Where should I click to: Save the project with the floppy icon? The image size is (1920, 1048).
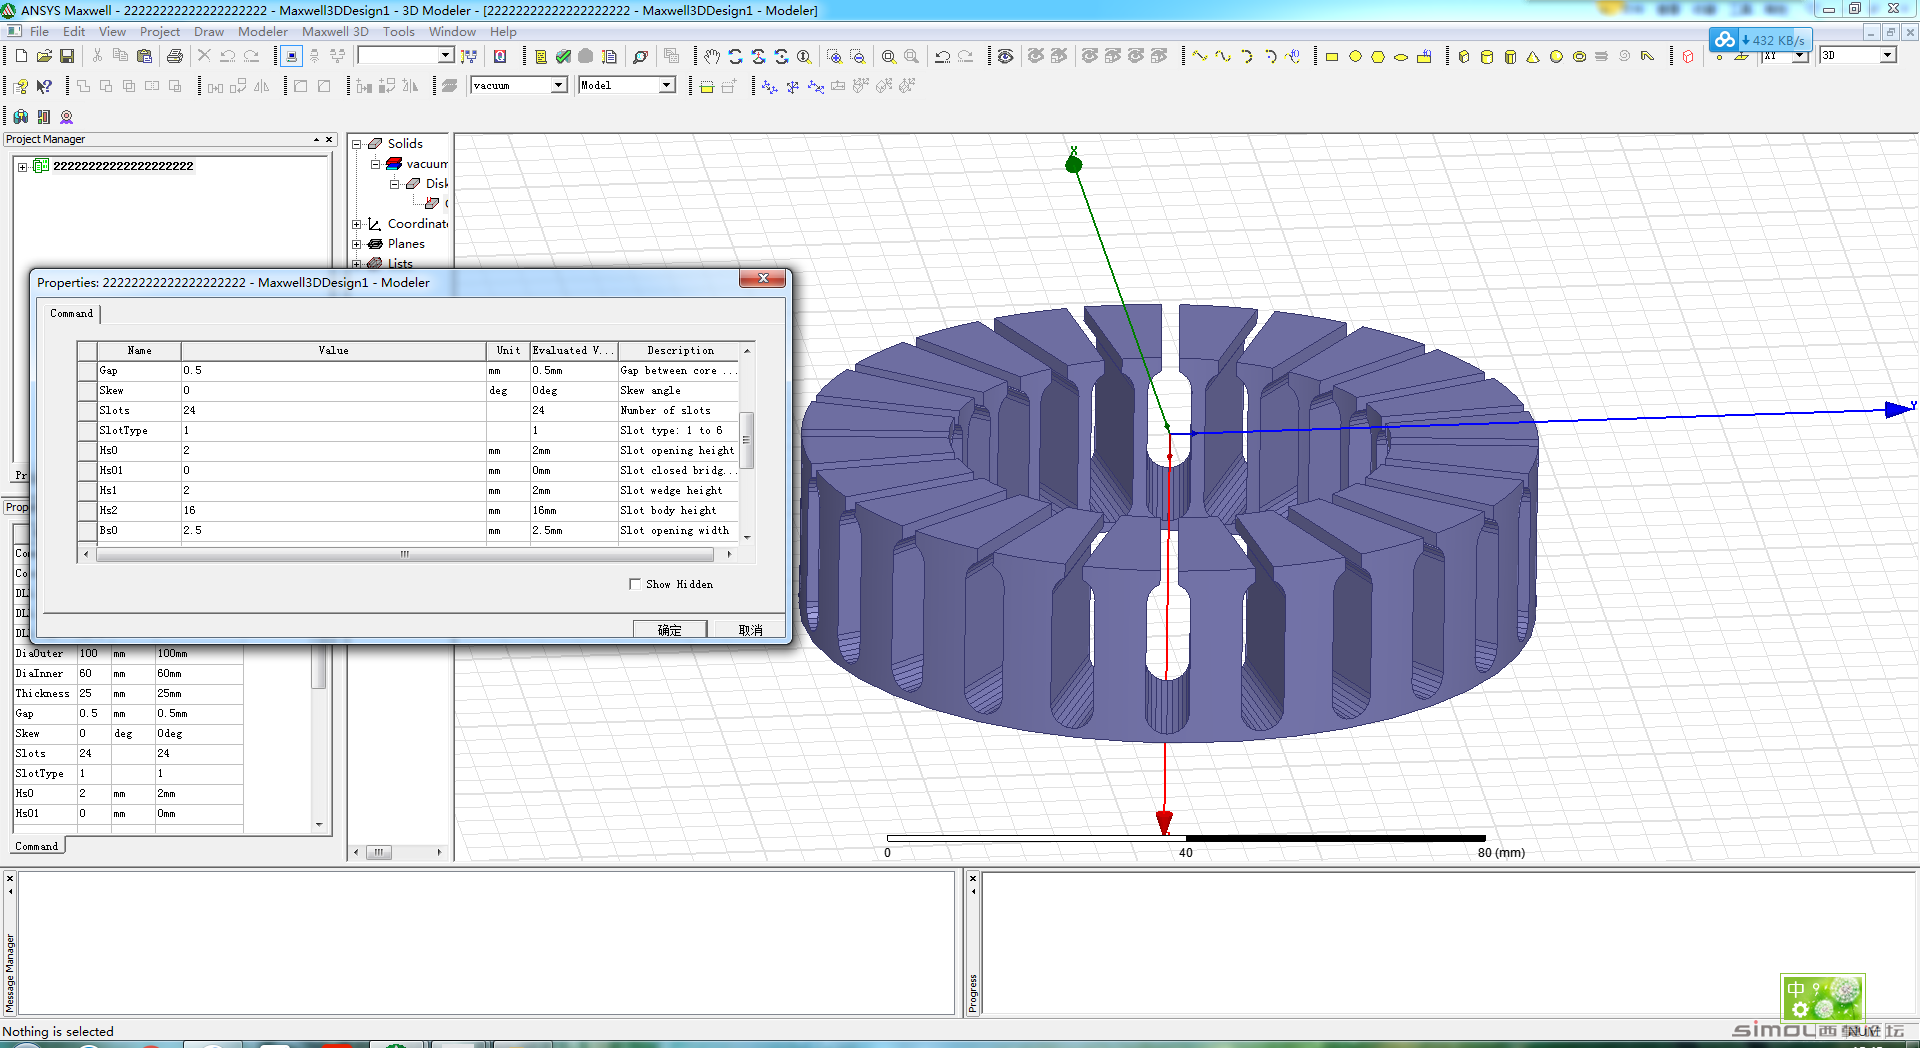[x=67, y=56]
